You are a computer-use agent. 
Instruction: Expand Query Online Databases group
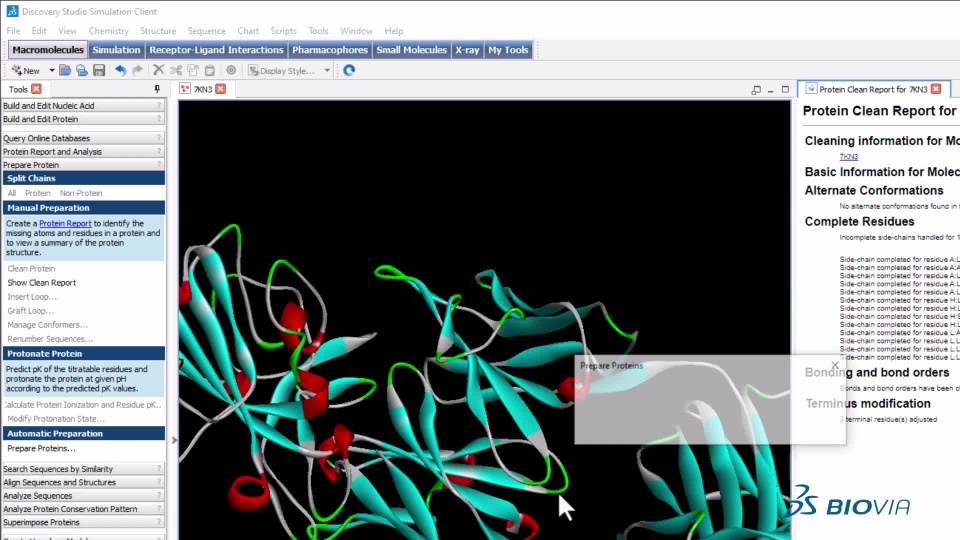(x=83, y=138)
